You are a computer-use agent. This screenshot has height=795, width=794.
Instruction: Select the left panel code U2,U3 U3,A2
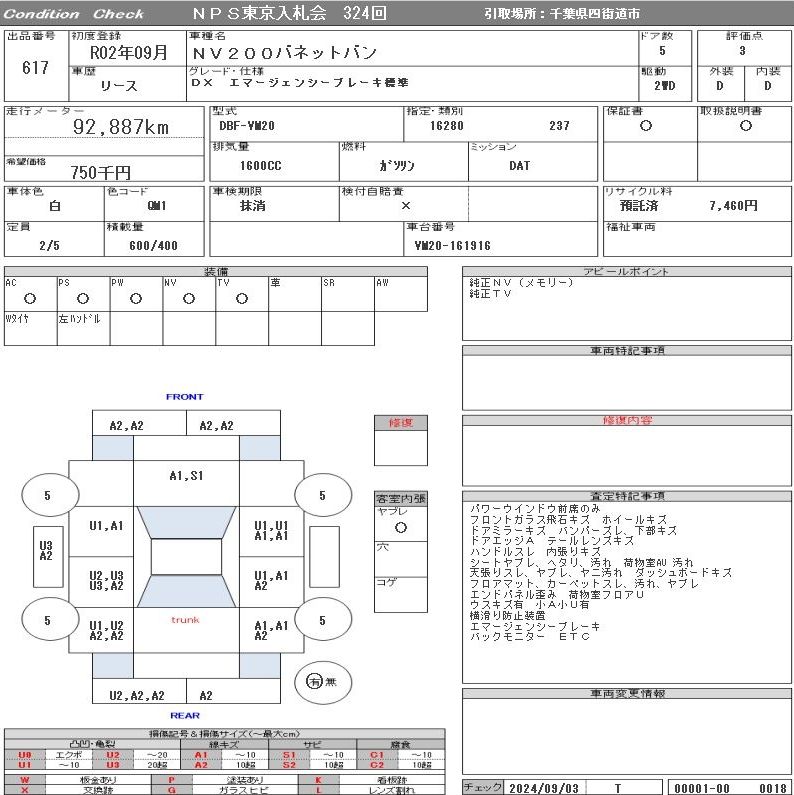(106, 581)
